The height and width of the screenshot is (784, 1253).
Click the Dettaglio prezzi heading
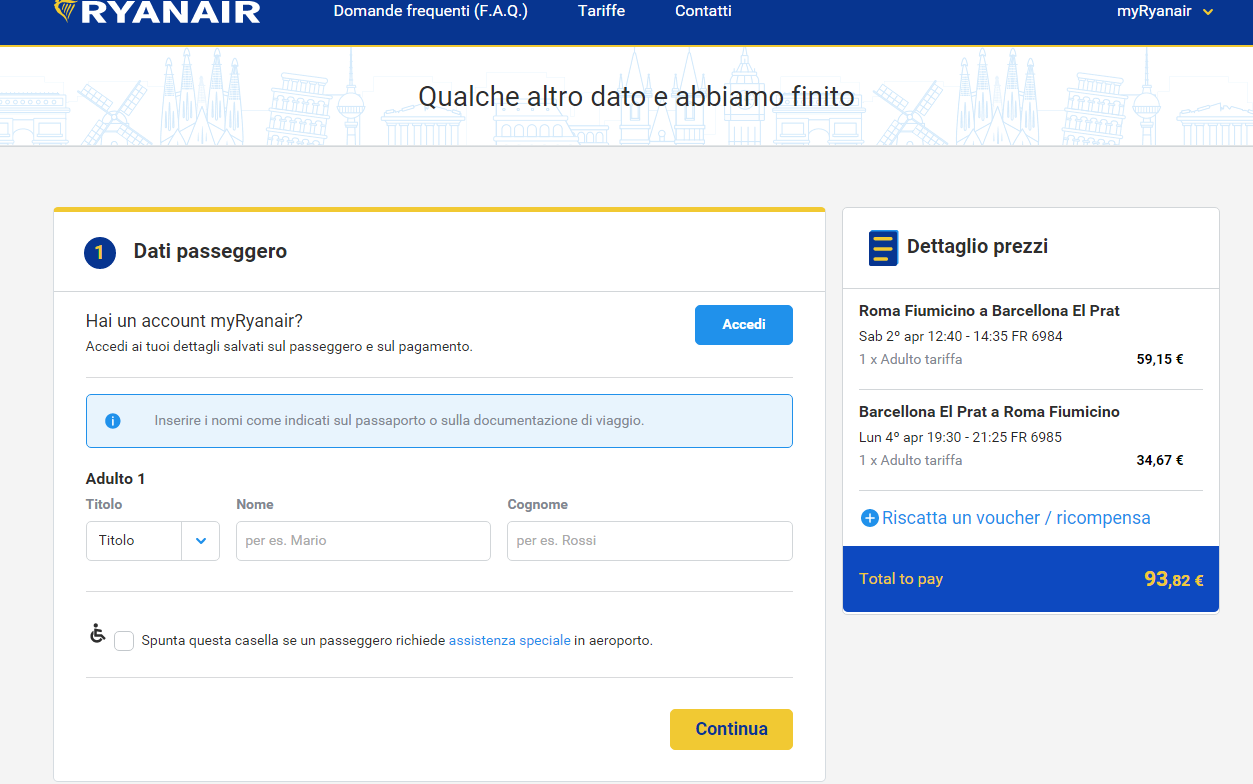(977, 247)
